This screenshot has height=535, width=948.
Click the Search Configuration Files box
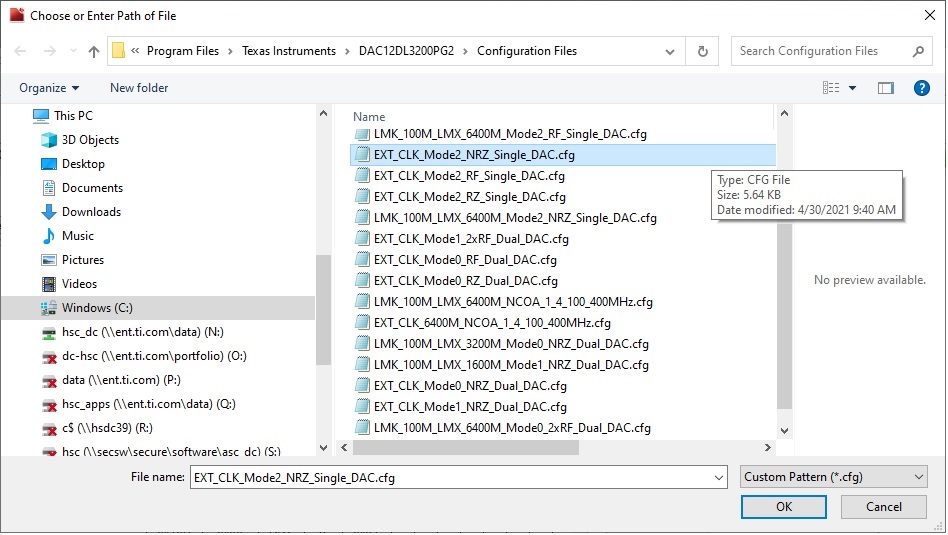[820, 51]
